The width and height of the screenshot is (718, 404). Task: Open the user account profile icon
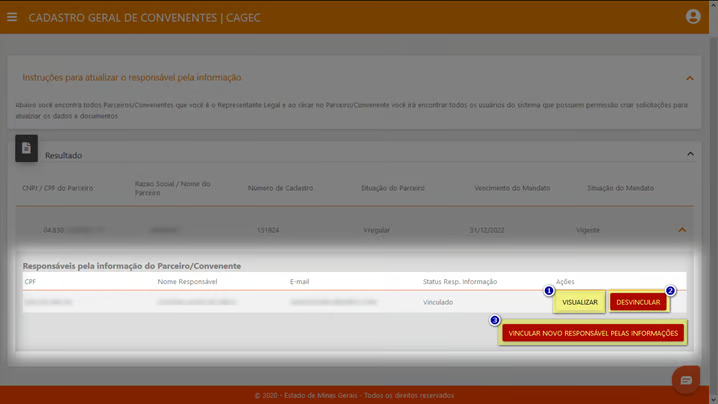[x=693, y=17]
